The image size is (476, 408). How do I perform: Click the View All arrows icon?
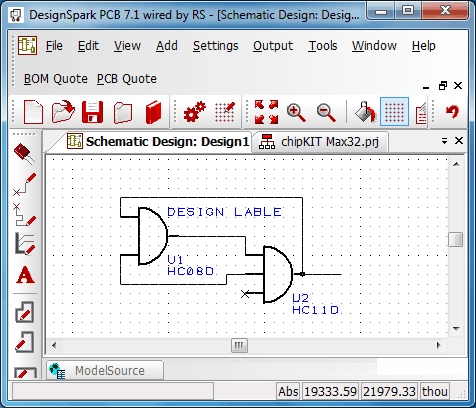[x=266, y=112]
